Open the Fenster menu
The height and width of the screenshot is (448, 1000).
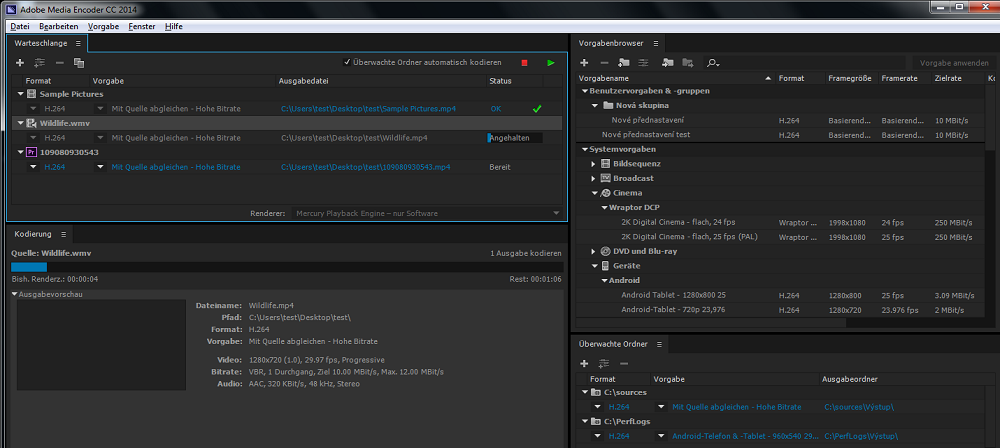click(x=142, y=26)
